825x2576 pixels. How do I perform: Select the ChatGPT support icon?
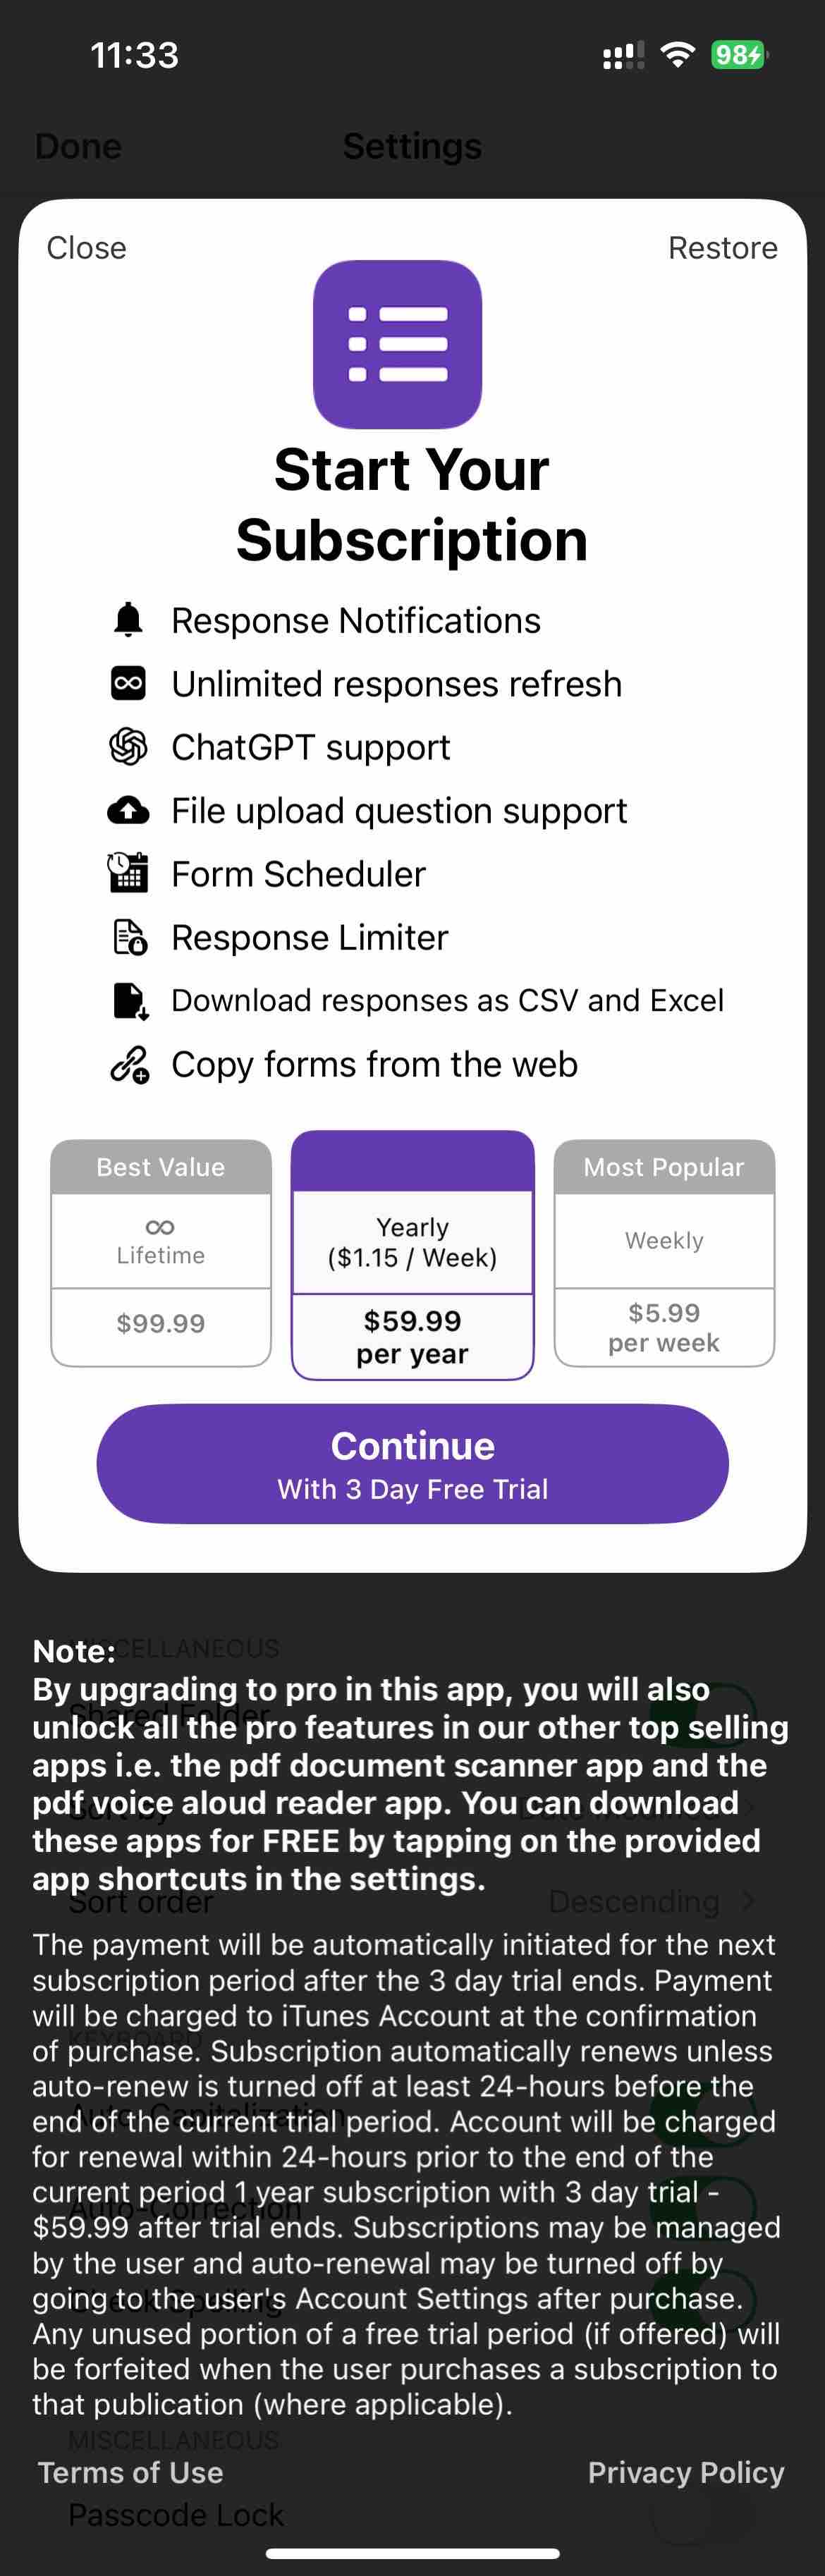(126, 747)
